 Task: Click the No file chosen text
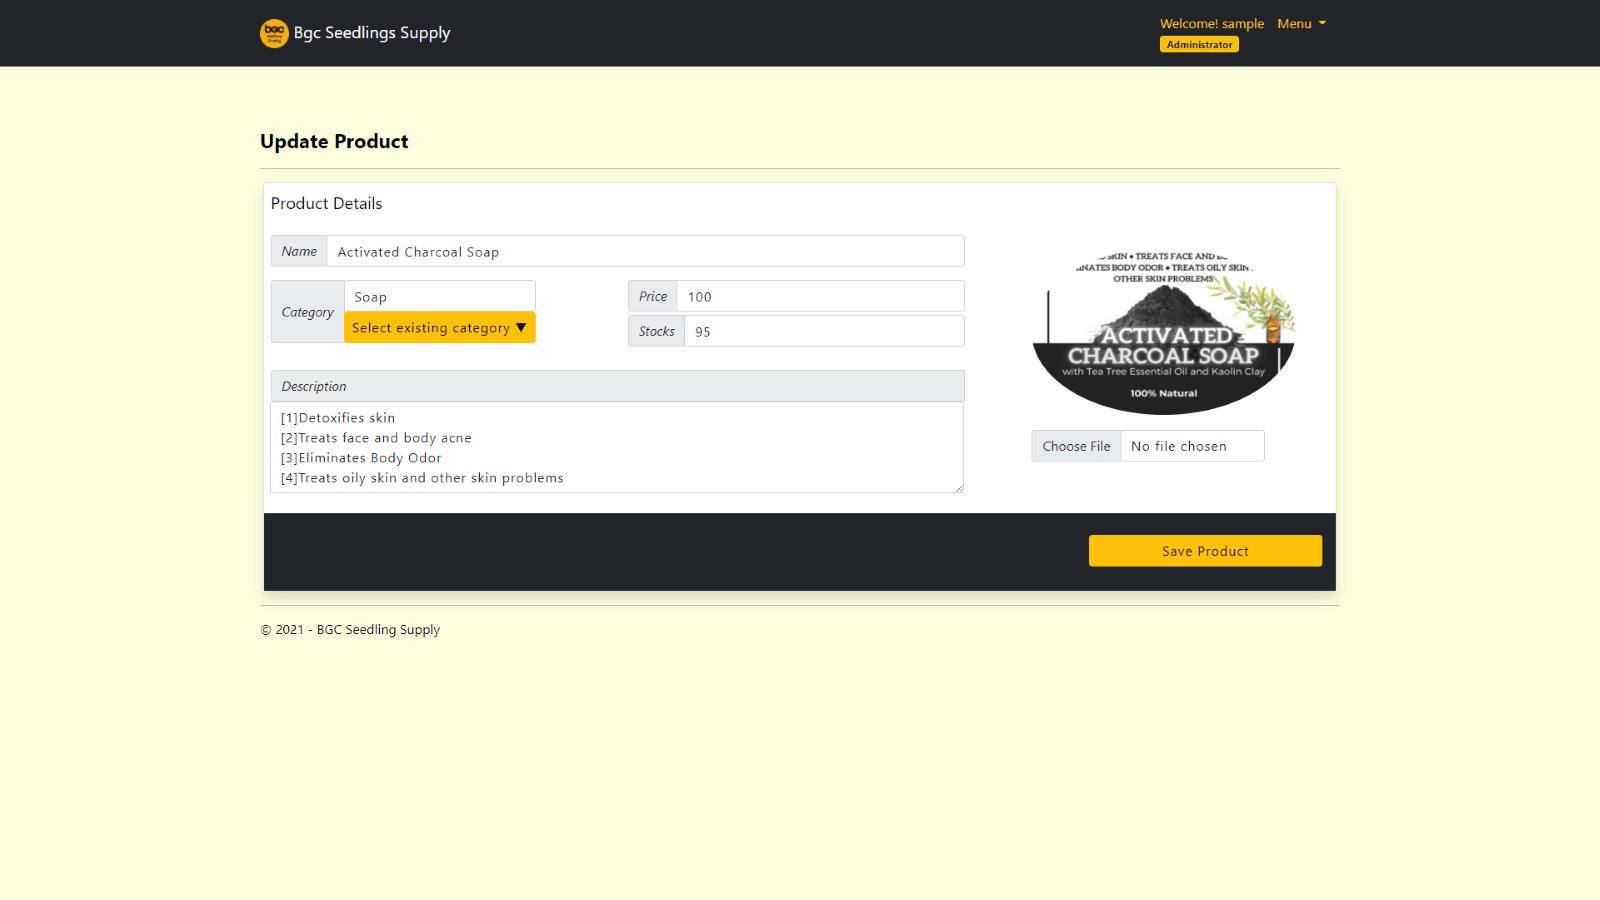tap(1178, 446)
